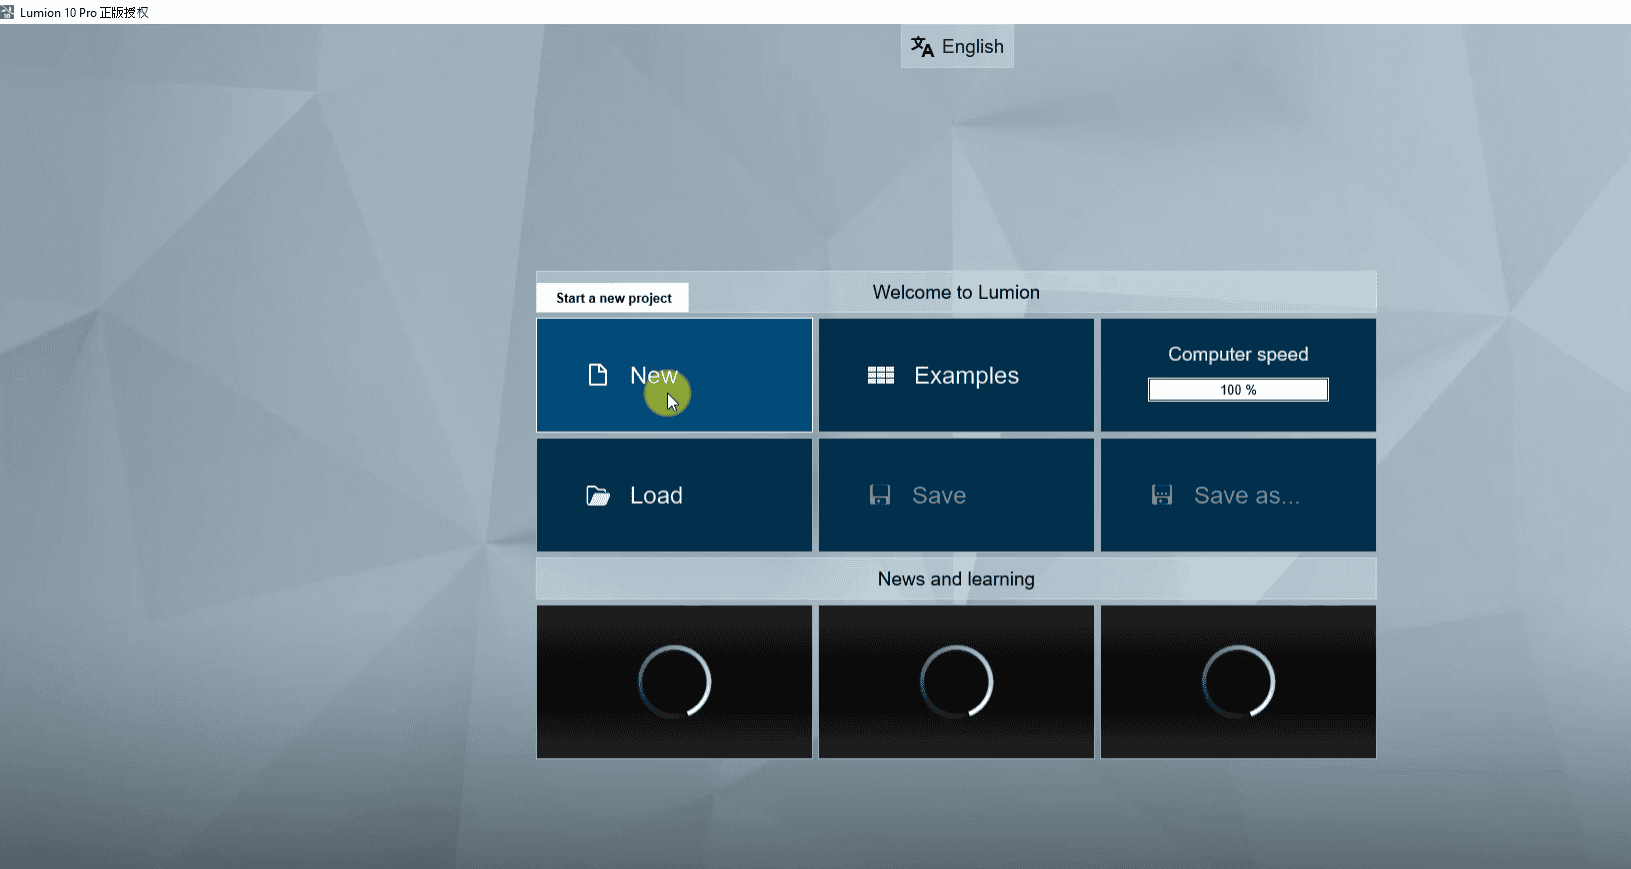Click the News and learning header
Viewport: 1631px width, 869px height.
click(956, 579)
